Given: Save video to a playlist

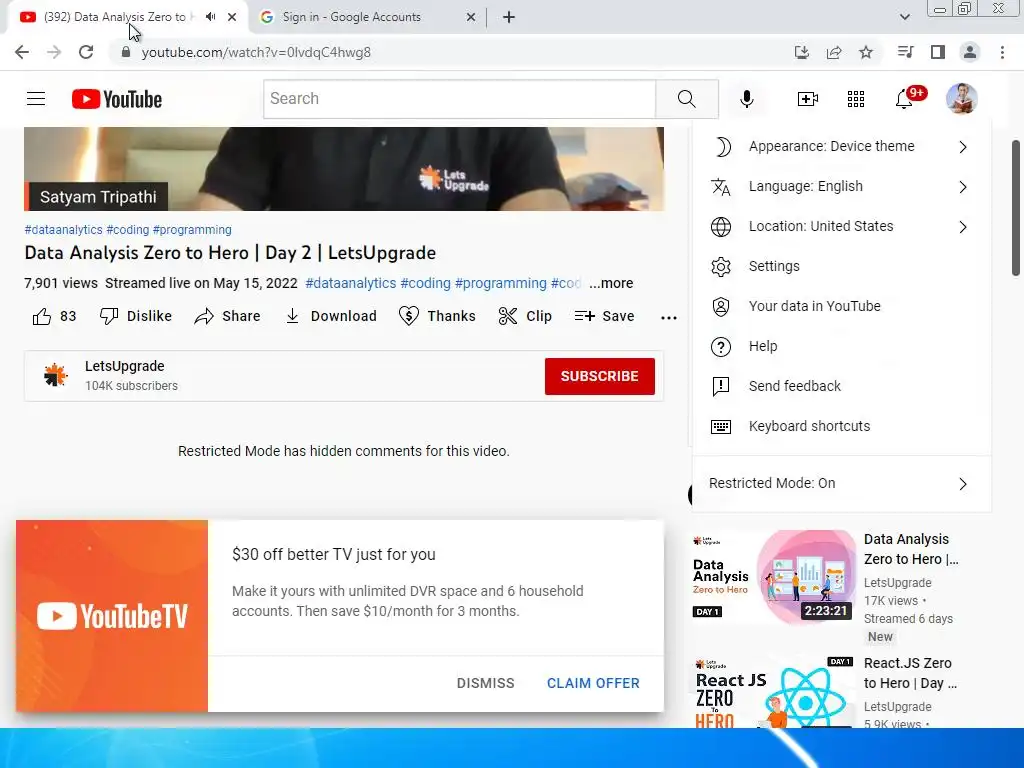Looking at the screenshot, I should point(604,316).
